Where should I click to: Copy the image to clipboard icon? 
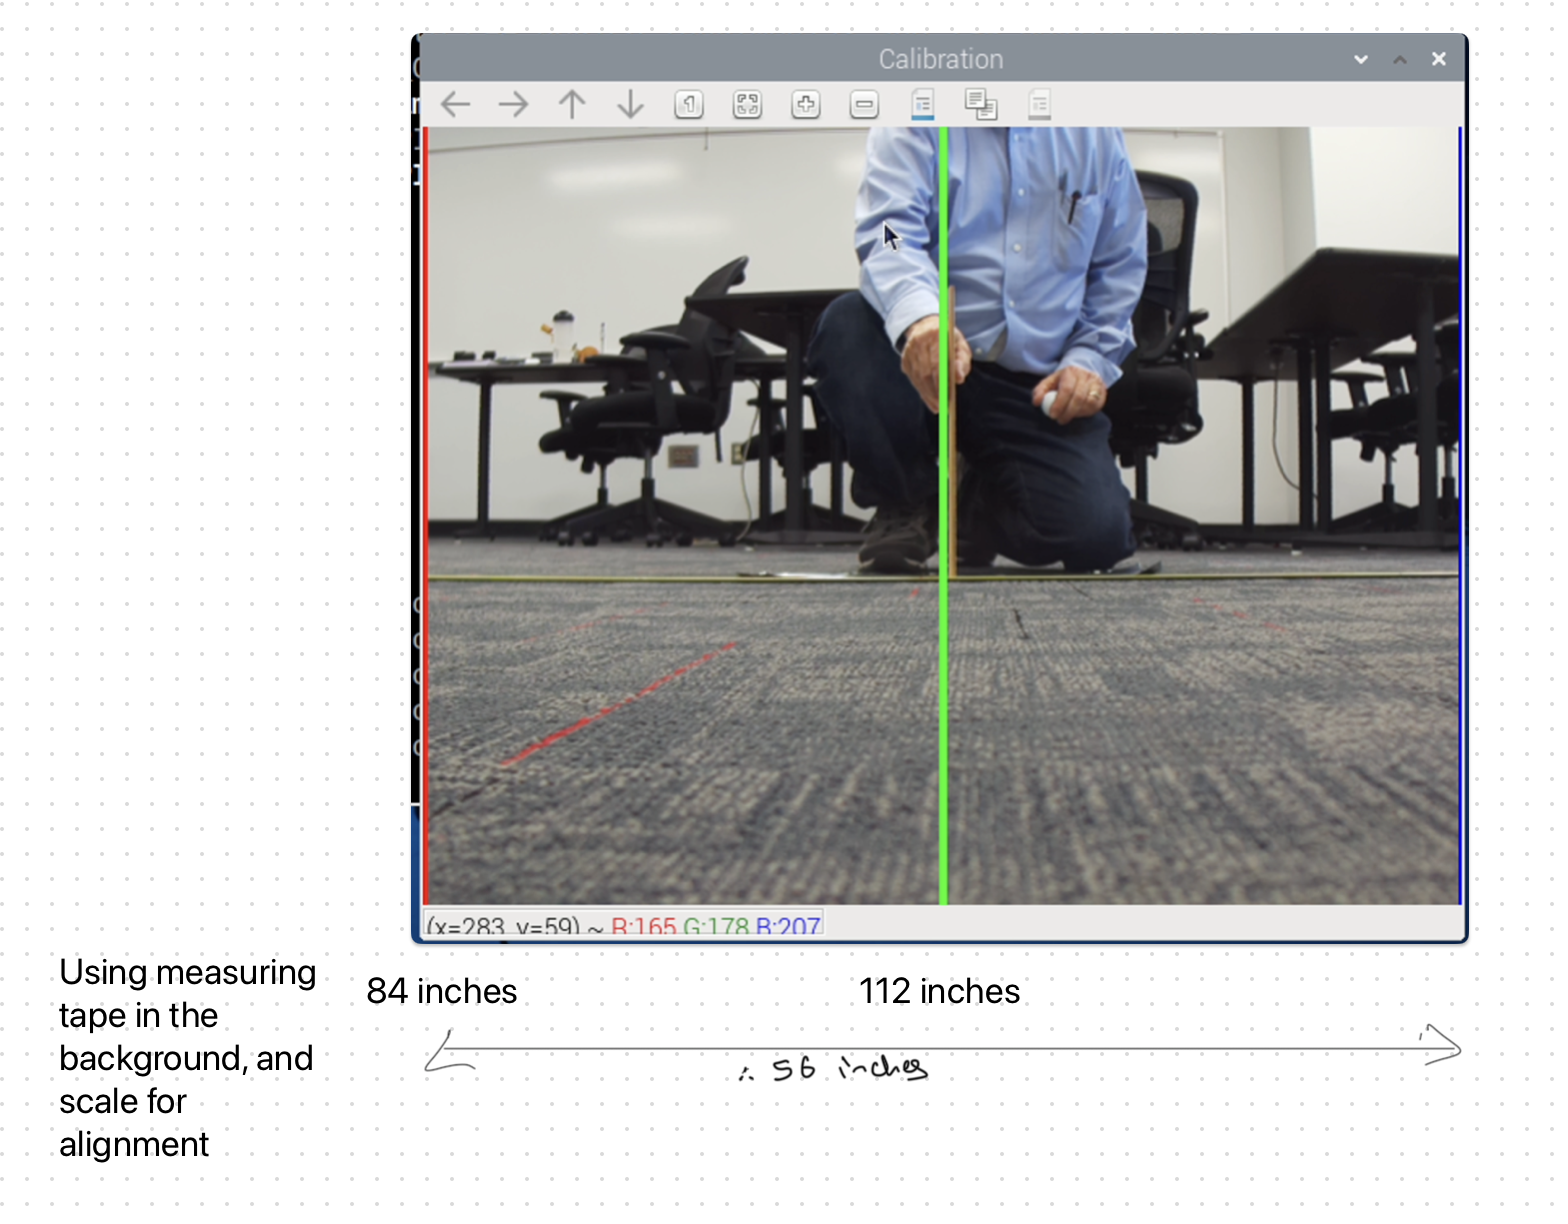(981, 104)
